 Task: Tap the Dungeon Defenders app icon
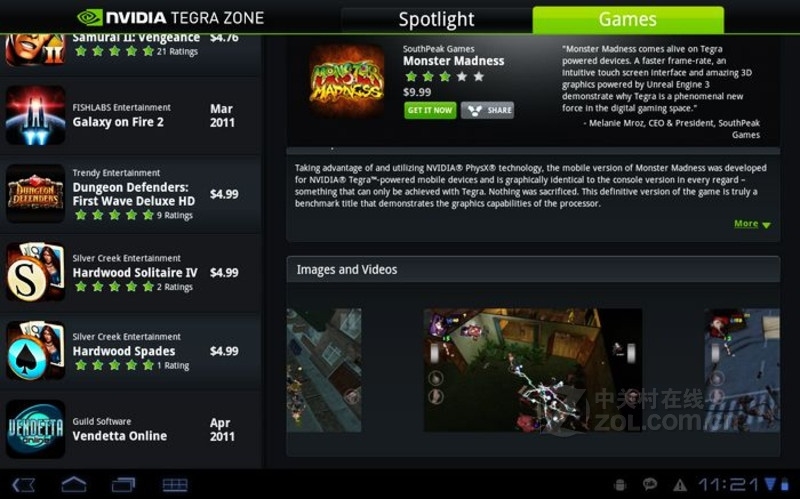tap(35, 193)
